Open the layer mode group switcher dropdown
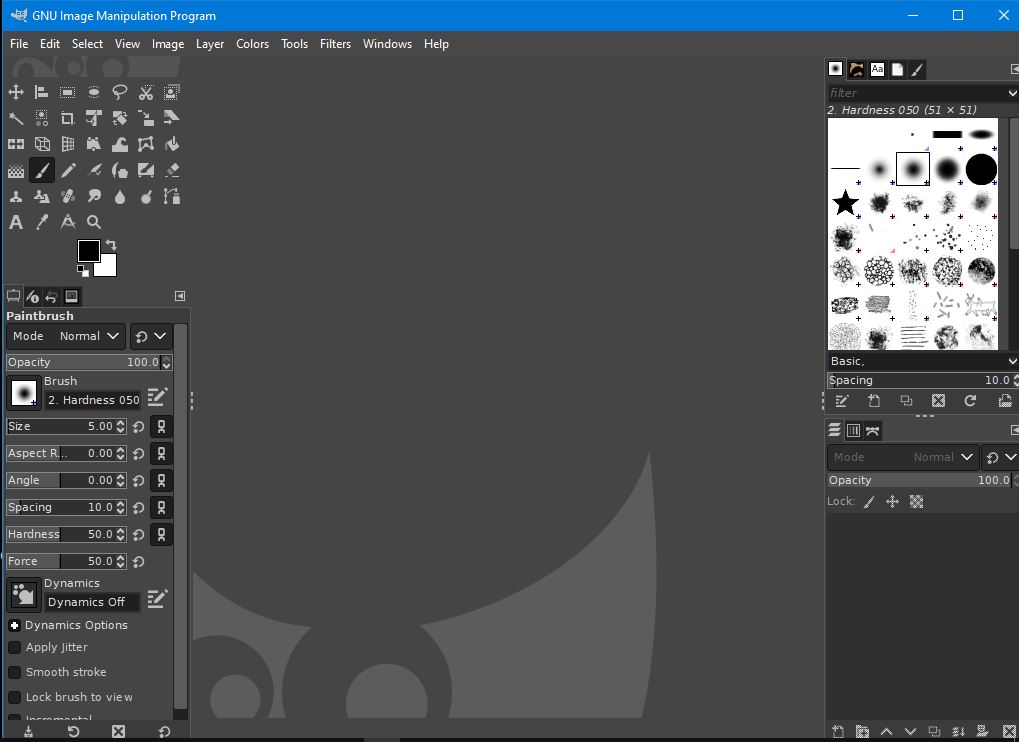1019x742 pixels. click(1000, 457)
